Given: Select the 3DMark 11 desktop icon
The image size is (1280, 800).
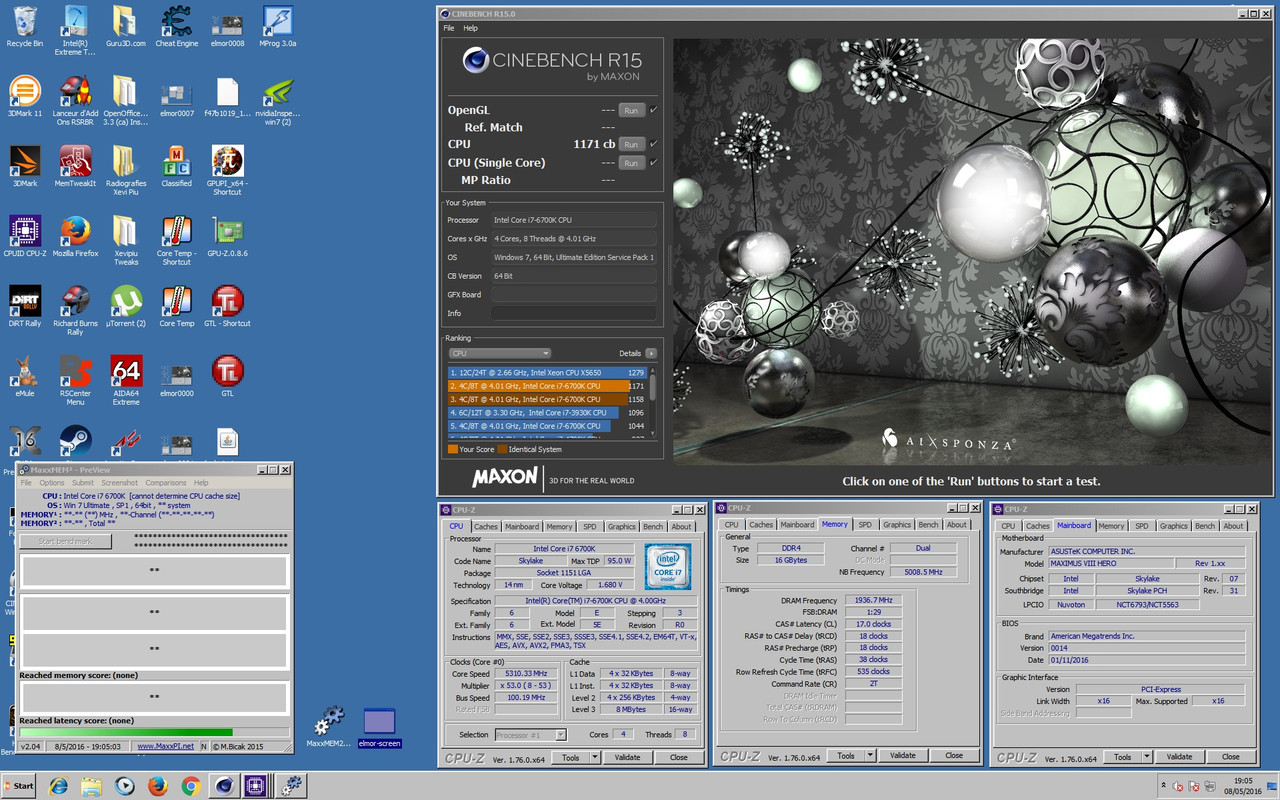Looking at the screenshot, I should click(x=25, y=98).
